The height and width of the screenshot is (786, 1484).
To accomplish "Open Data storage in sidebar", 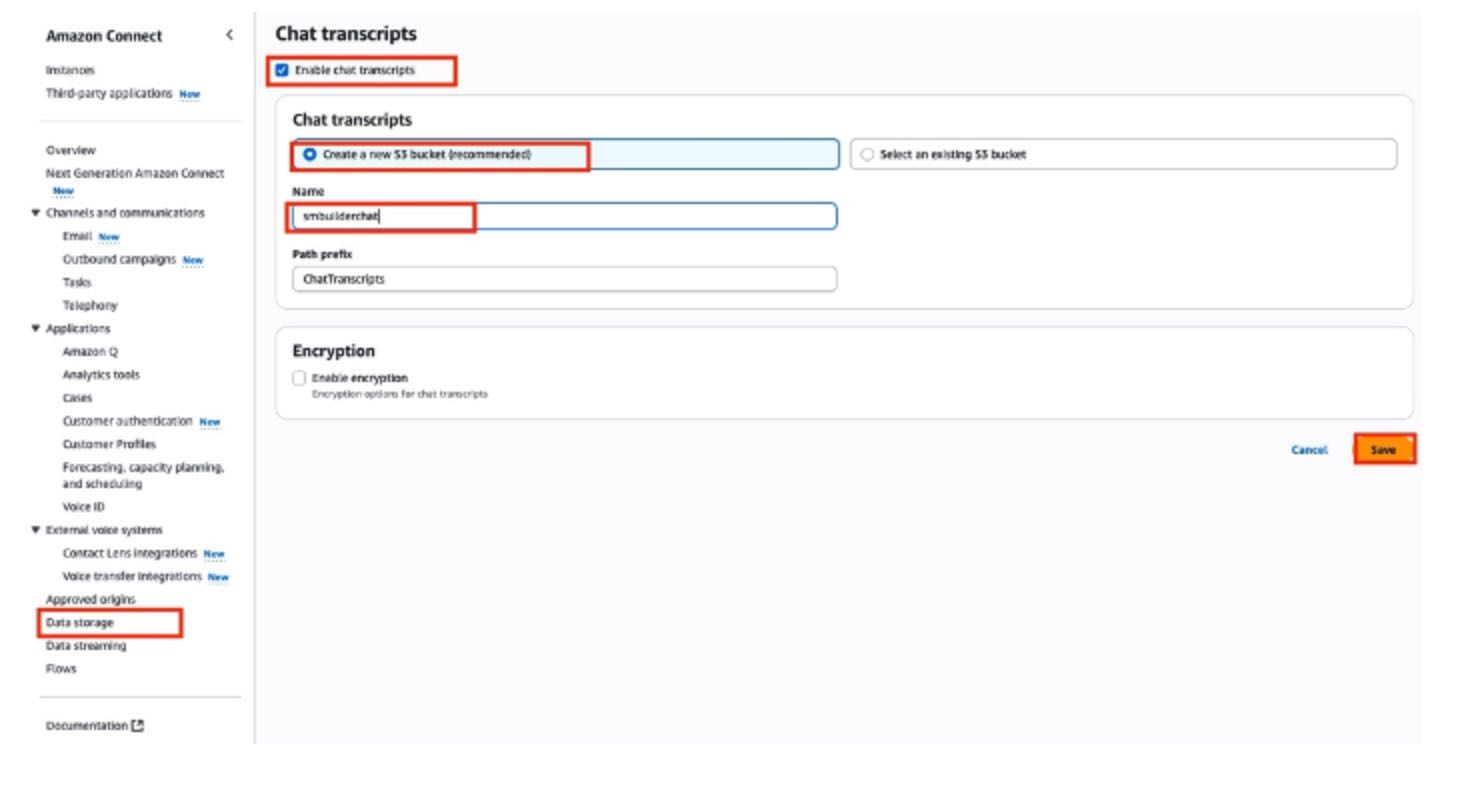I will [x=80, y=623].
